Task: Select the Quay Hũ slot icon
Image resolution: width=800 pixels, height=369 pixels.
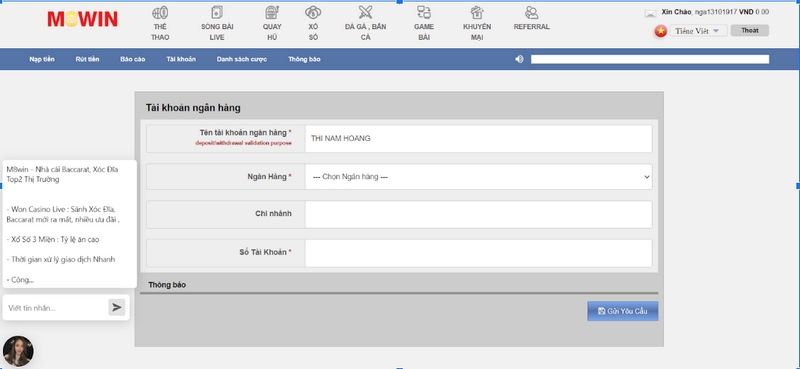Action: [x=272, y=12]
